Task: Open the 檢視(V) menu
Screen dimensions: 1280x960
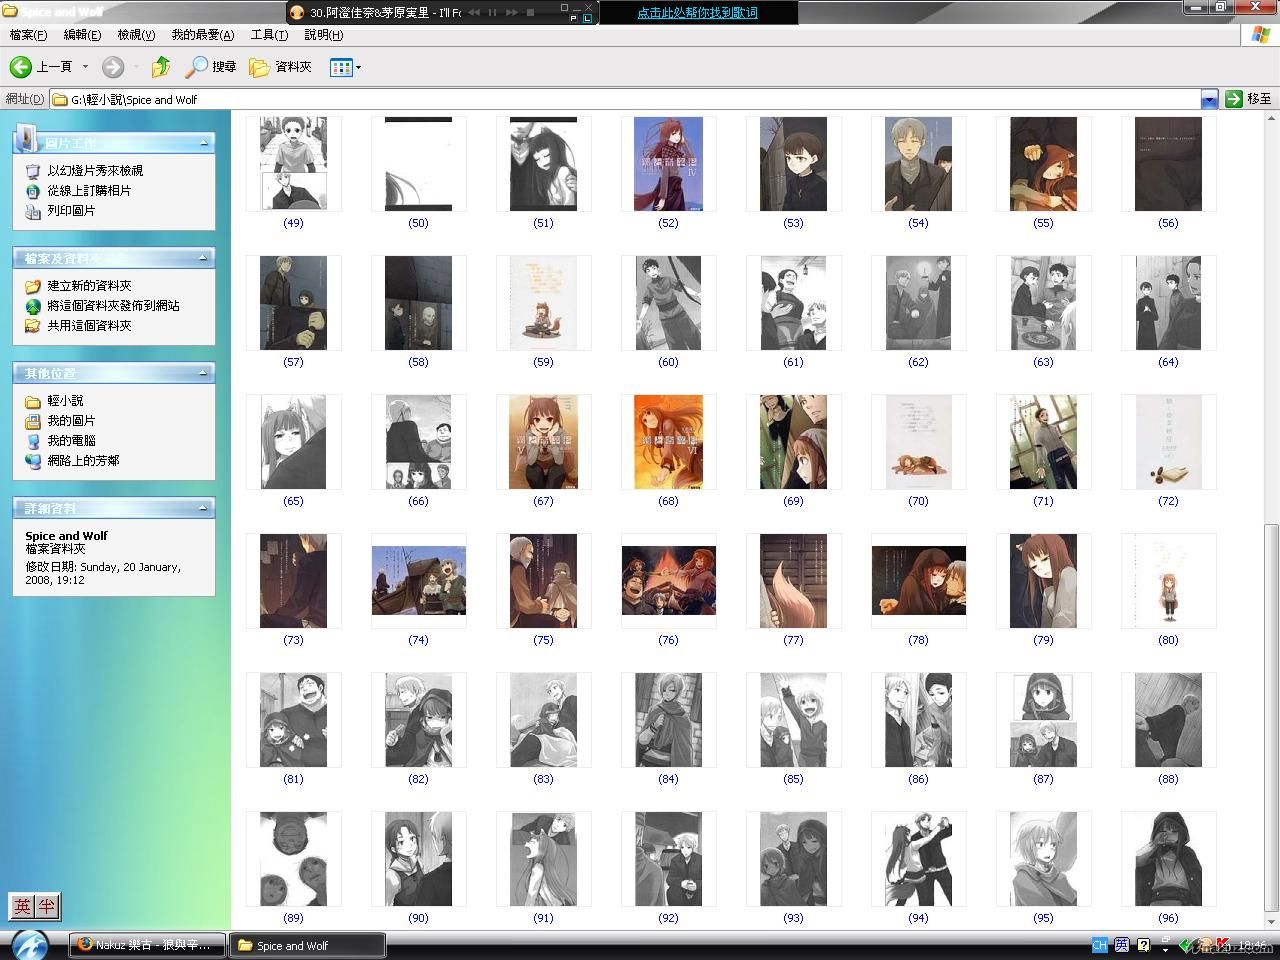Action: [136, 35]
